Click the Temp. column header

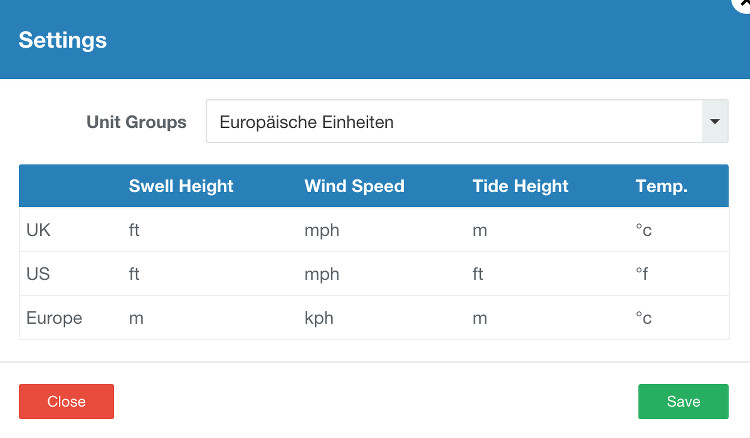[x=662, y=186]
